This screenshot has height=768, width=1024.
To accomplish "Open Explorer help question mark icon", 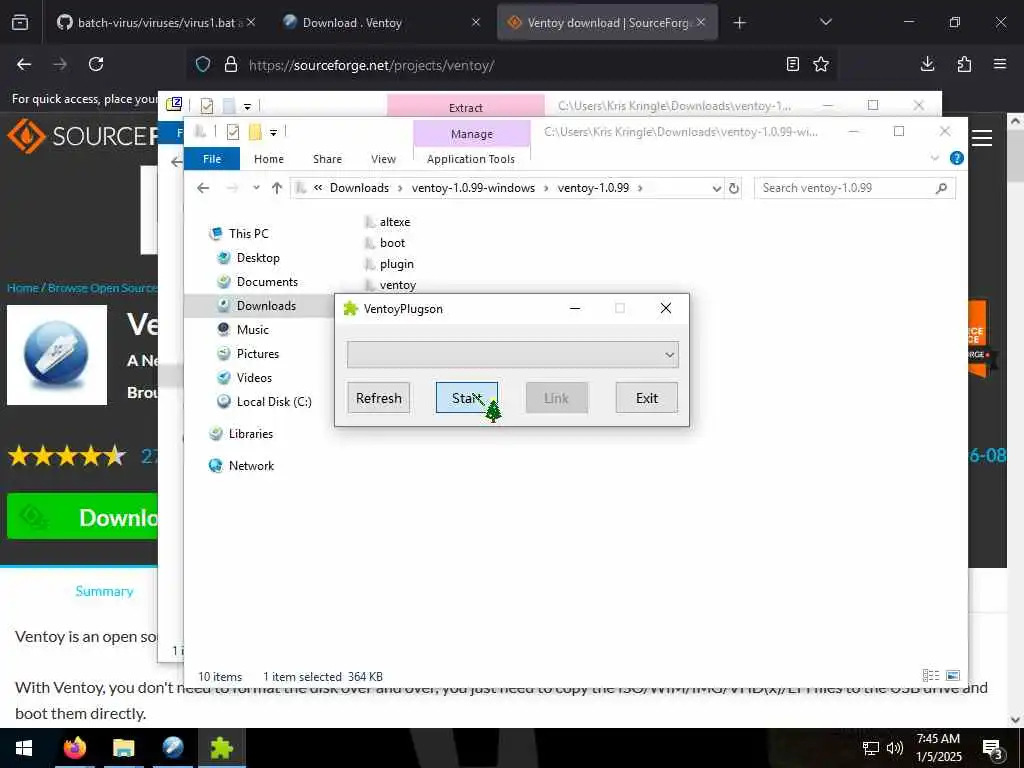I will click(956, 158).
